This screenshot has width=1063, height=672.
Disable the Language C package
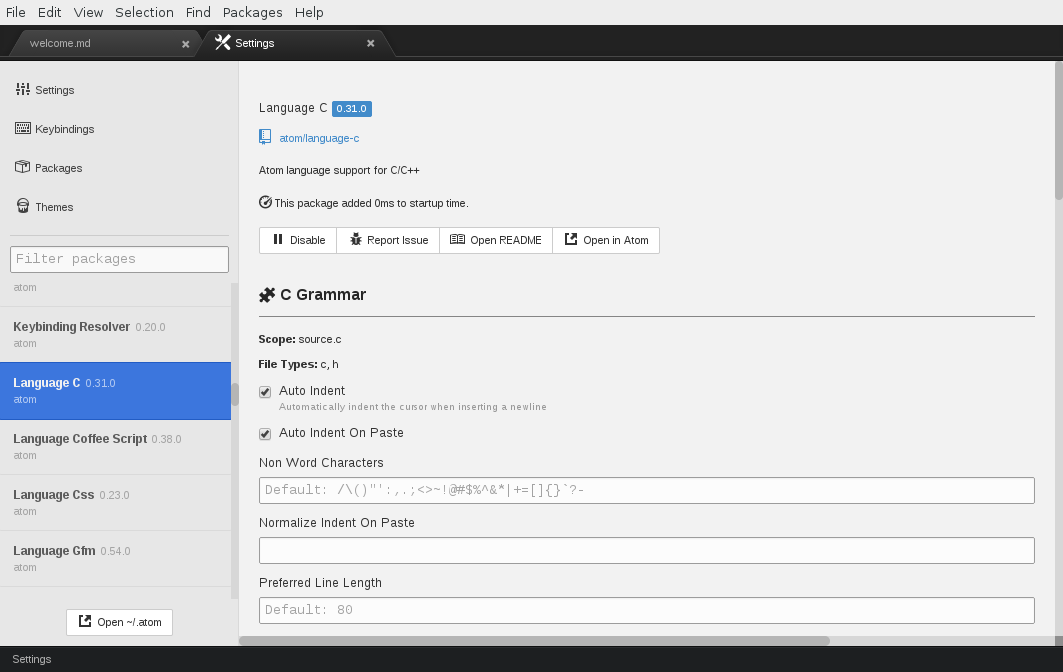click(x=298, y=240)
